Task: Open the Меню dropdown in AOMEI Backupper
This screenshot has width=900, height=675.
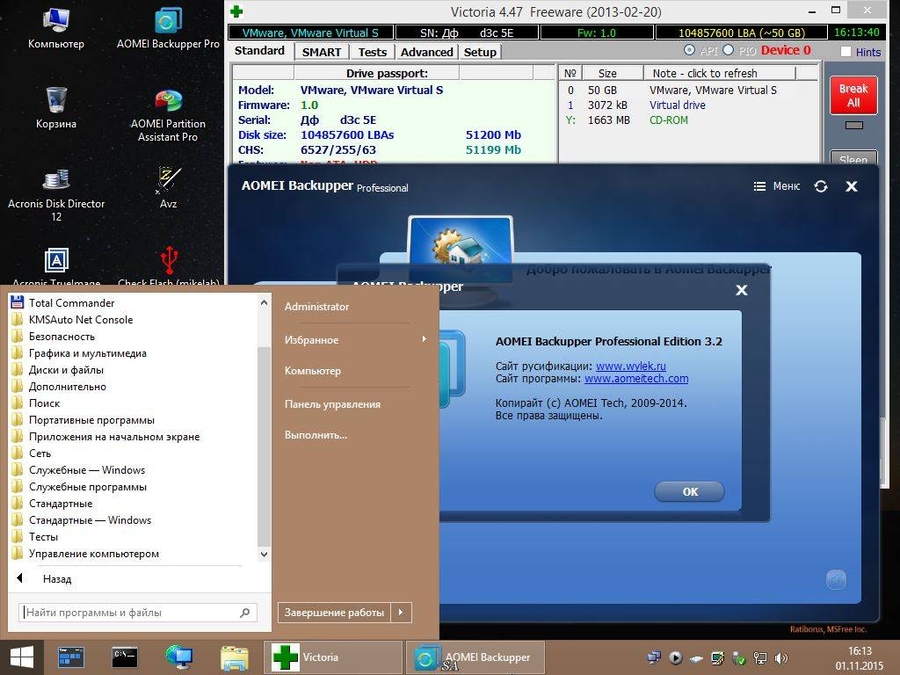Action: click(777, 186)
